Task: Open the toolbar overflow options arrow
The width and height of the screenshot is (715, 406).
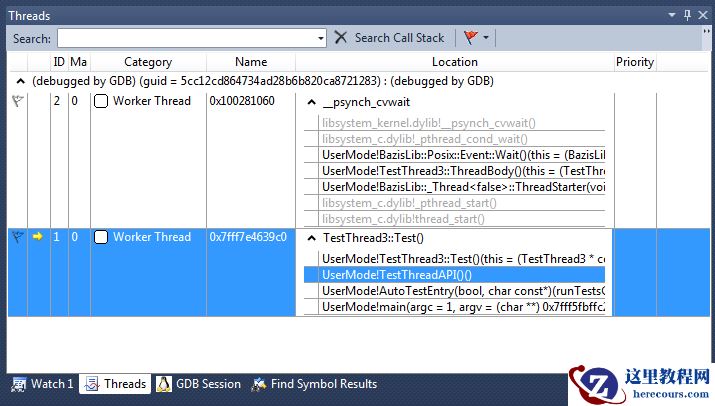Action: click(x=706, y=32)
